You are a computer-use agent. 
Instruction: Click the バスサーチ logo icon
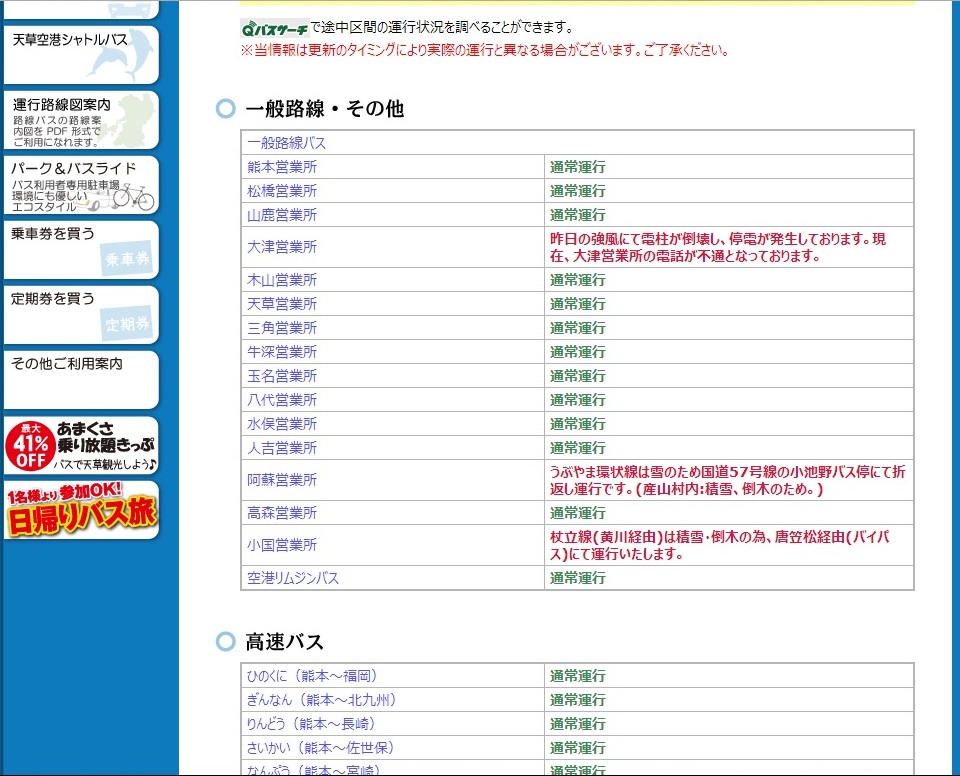point(274,27)
